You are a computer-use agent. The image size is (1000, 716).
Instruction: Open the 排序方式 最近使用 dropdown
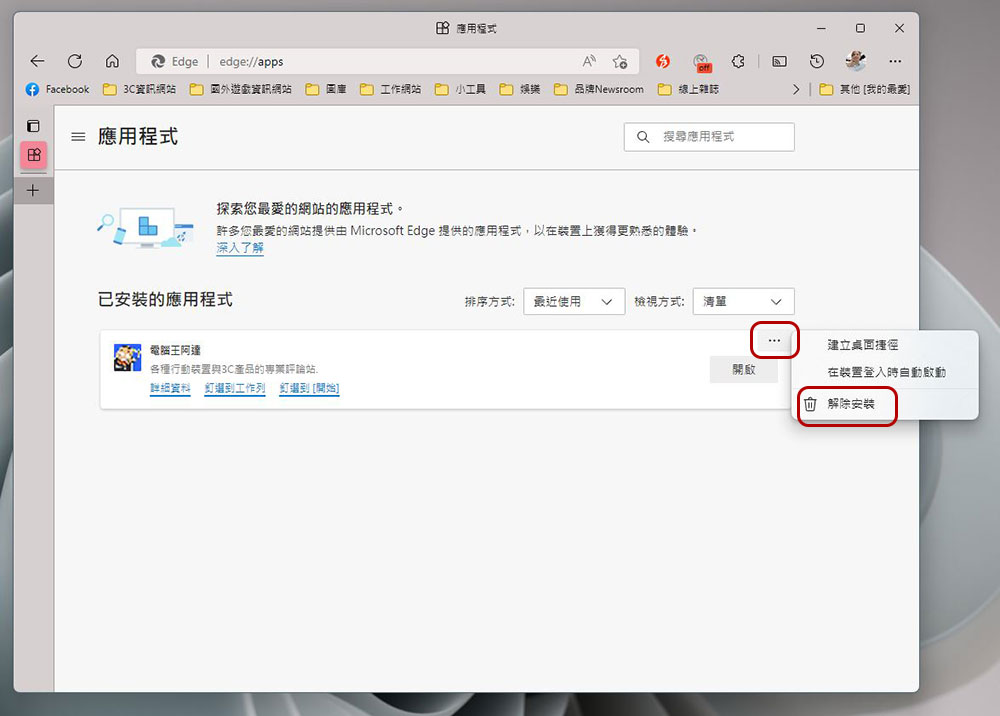(574, 301)
